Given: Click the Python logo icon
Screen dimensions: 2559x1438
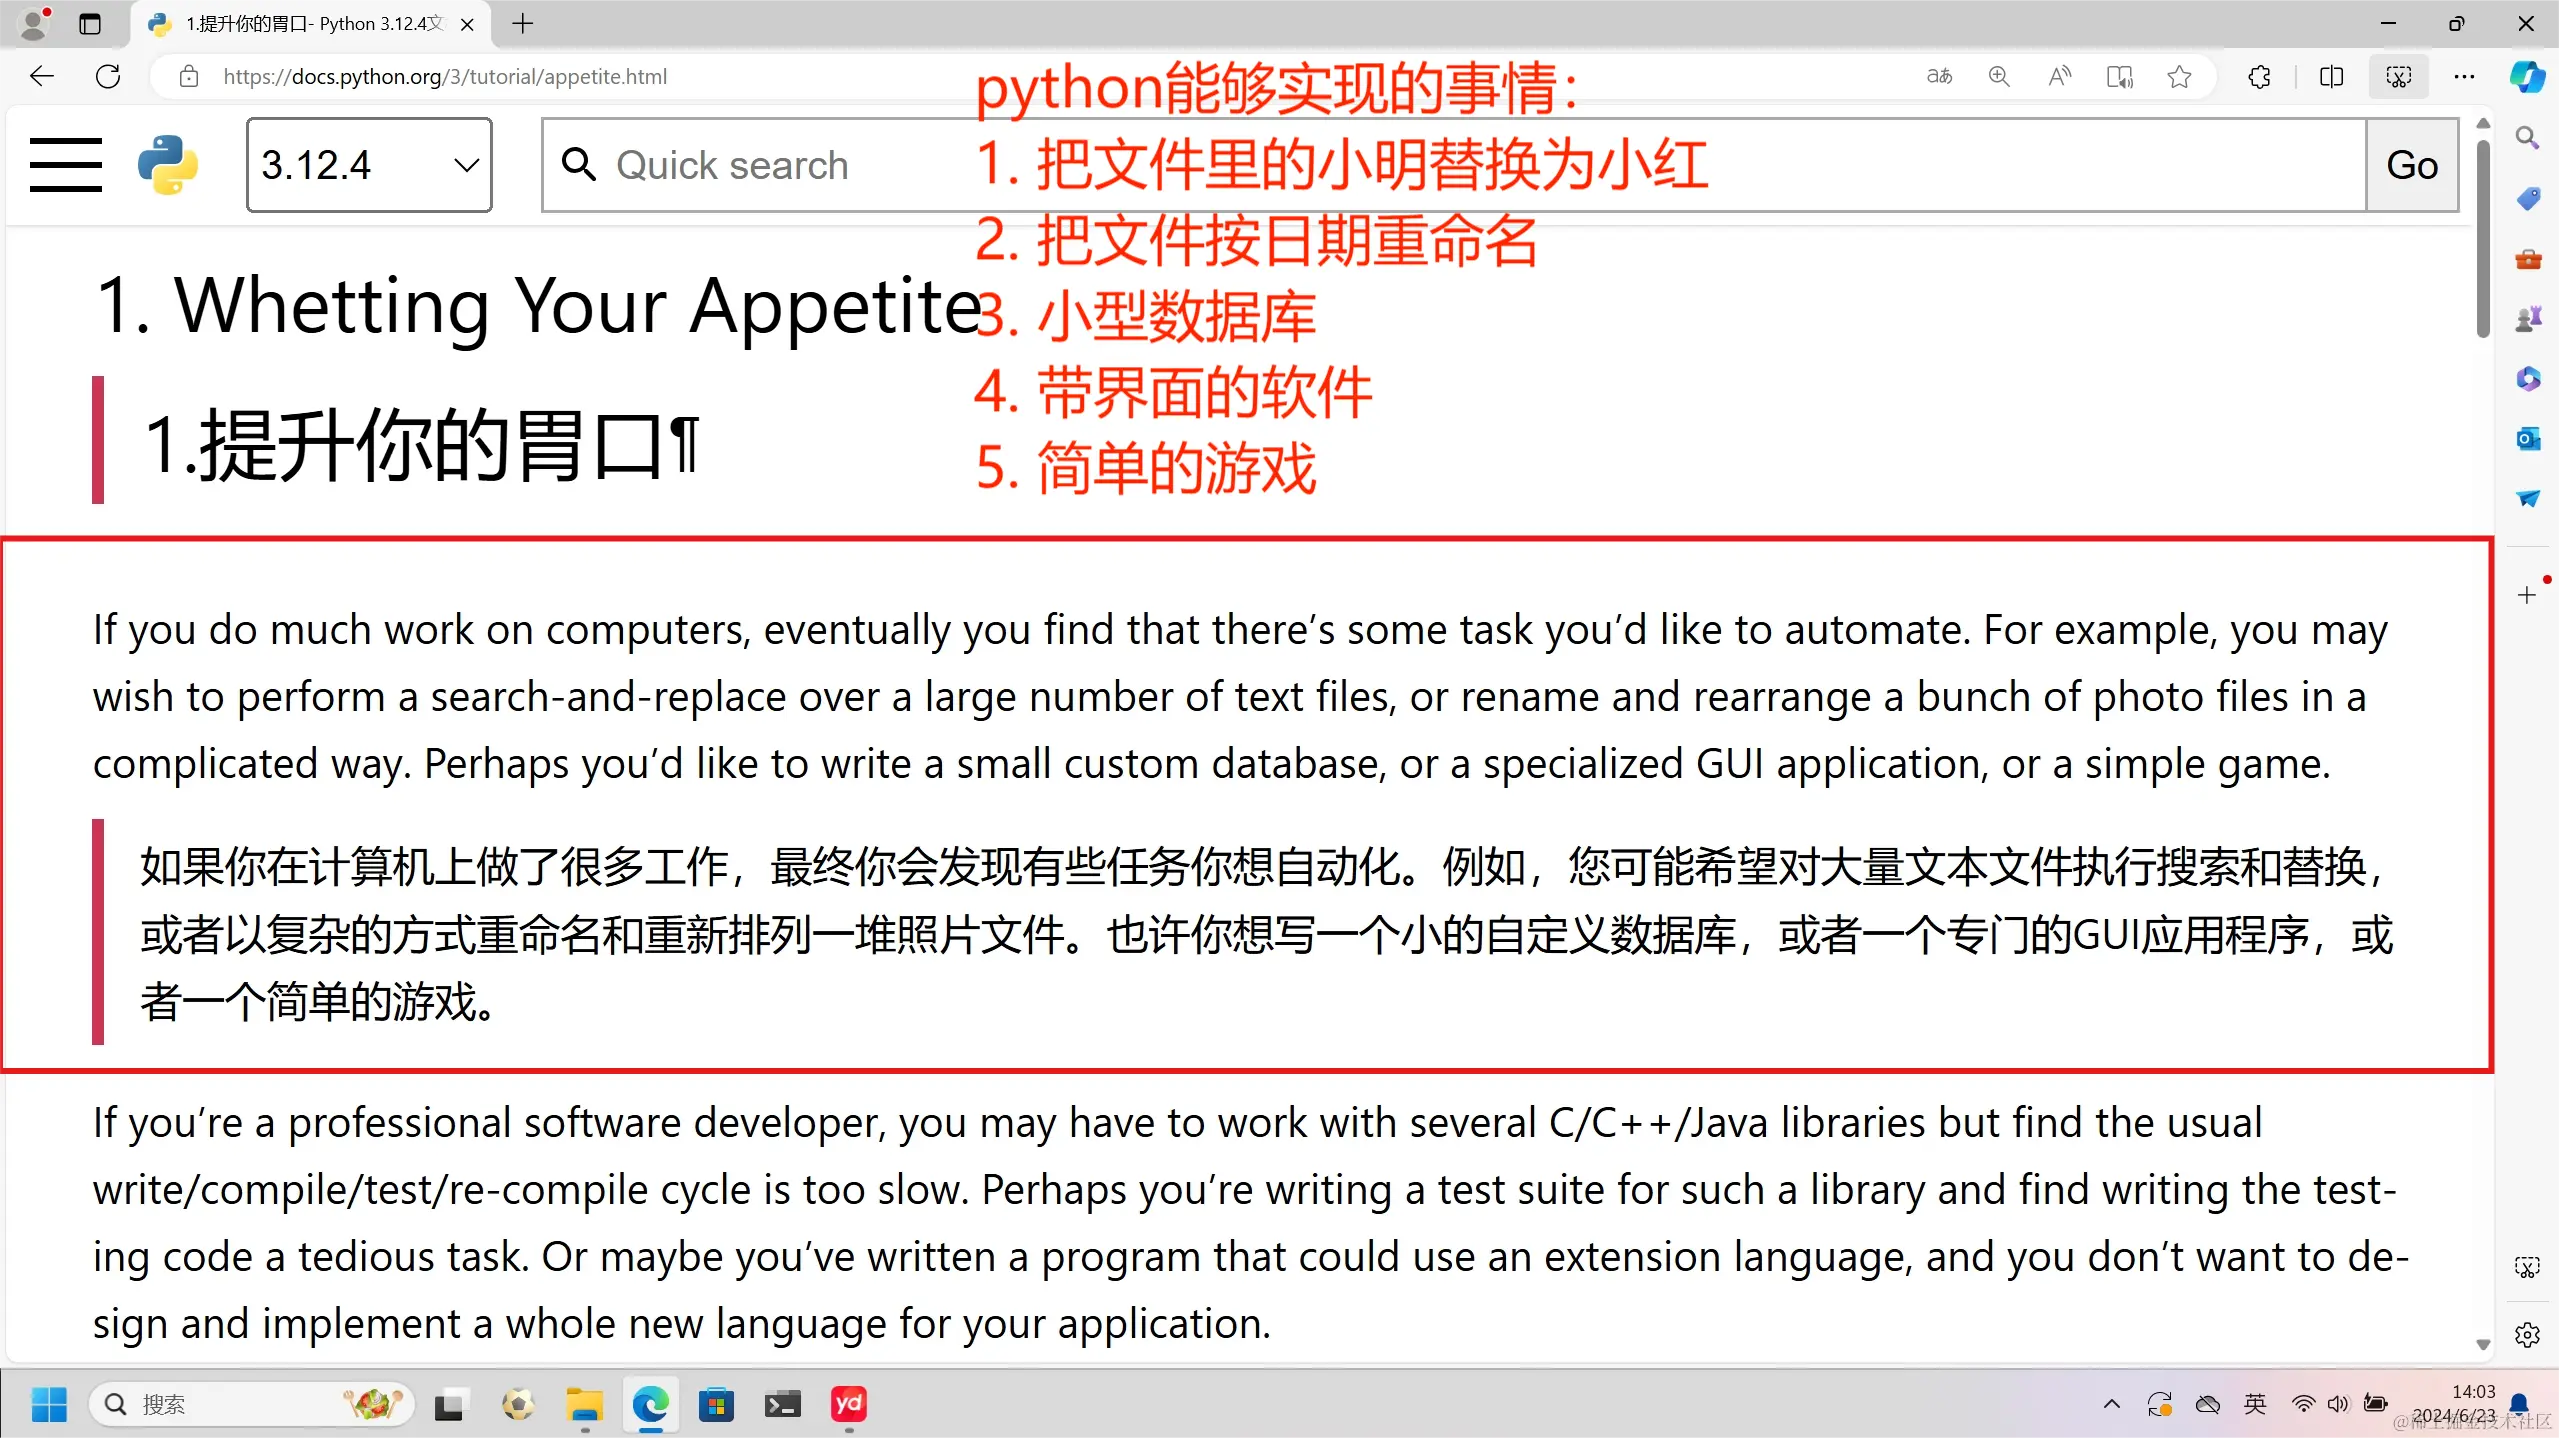Looking at the screenshot, I should coord(168,164).
